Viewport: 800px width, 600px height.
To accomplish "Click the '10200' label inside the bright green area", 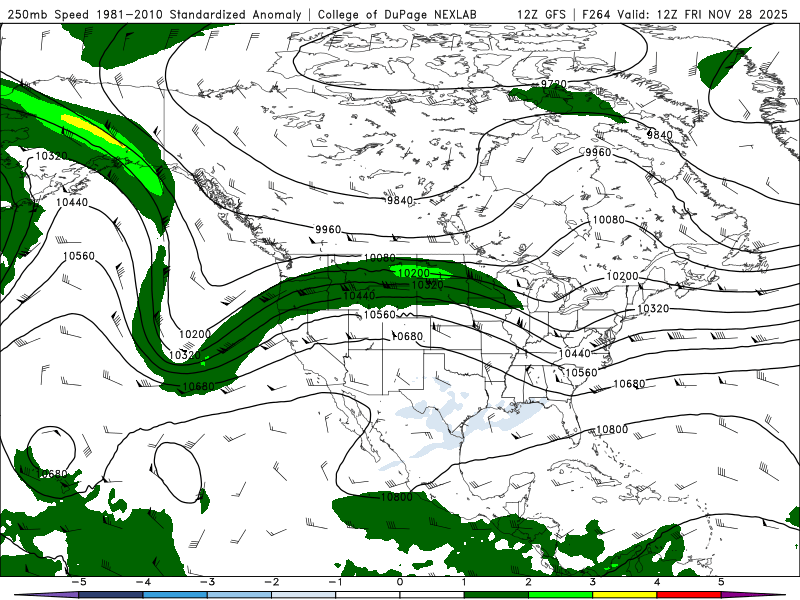I will coord(414,274).
